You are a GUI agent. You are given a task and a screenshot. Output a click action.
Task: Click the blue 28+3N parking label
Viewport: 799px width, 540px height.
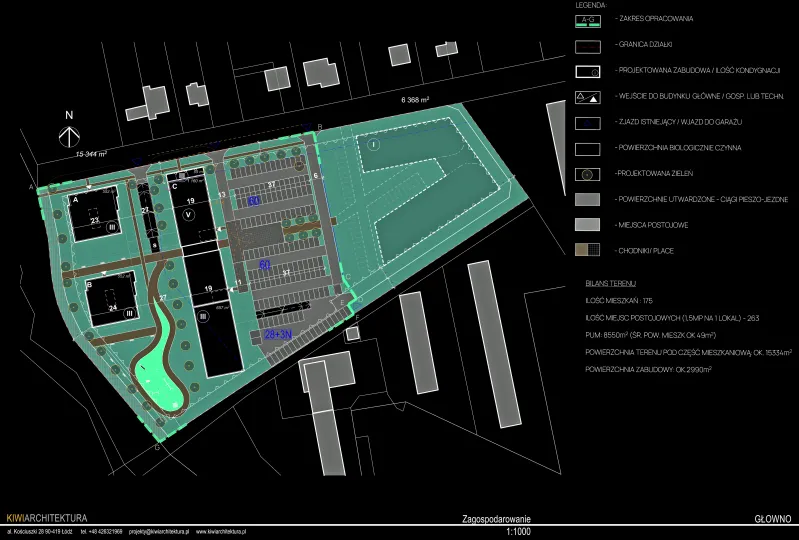click(x=277, y=333)
